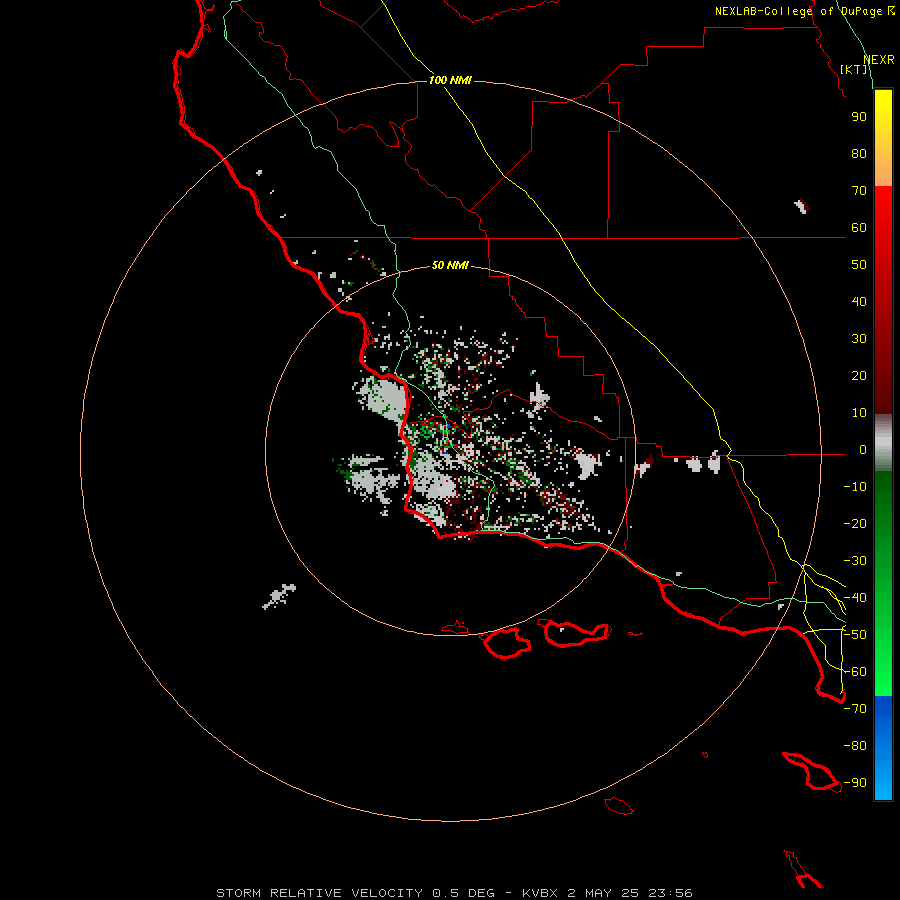This screenshot has height=900, width=900.
Task: Pick the gray zero-velocity segment of the color bar
Action: 883,443
